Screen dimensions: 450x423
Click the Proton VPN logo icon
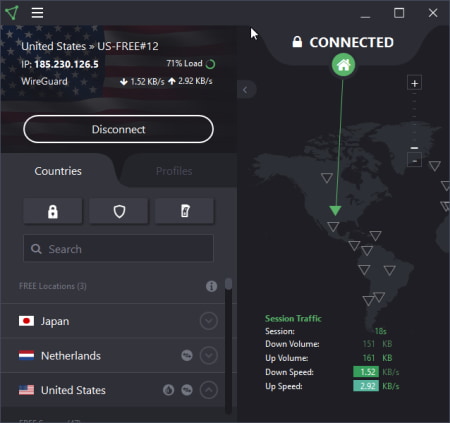(12, 13)
